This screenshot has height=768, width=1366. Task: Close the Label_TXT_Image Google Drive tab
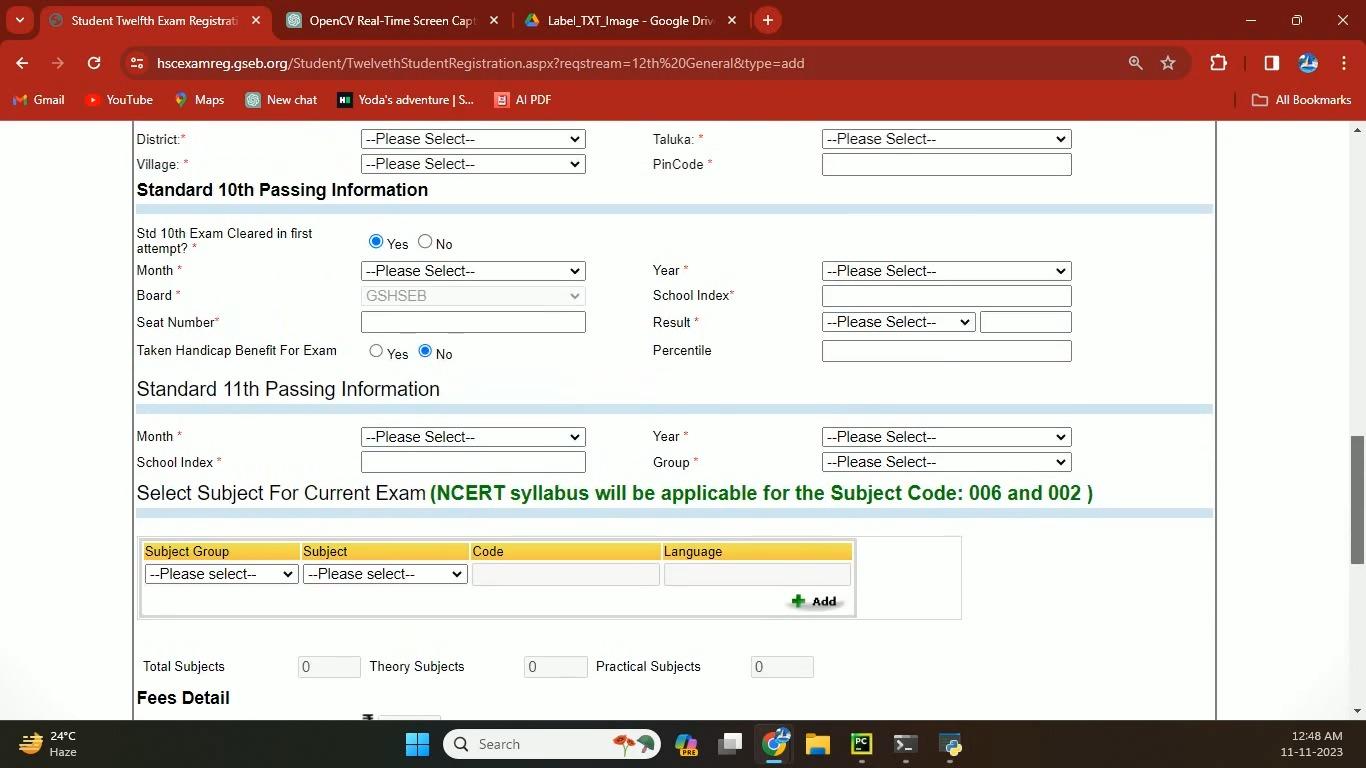[731, 20]
